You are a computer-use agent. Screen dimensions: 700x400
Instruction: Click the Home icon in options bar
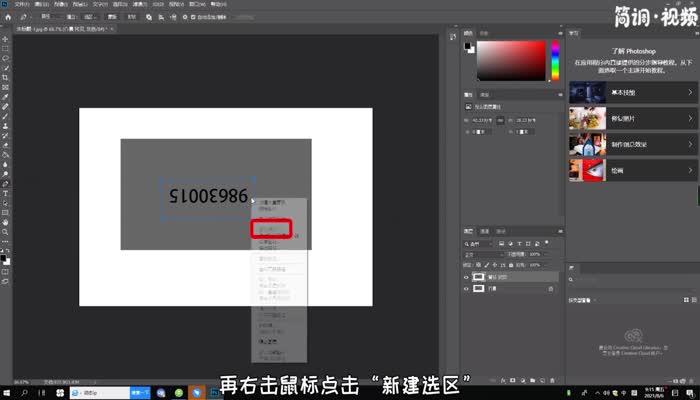8,18
